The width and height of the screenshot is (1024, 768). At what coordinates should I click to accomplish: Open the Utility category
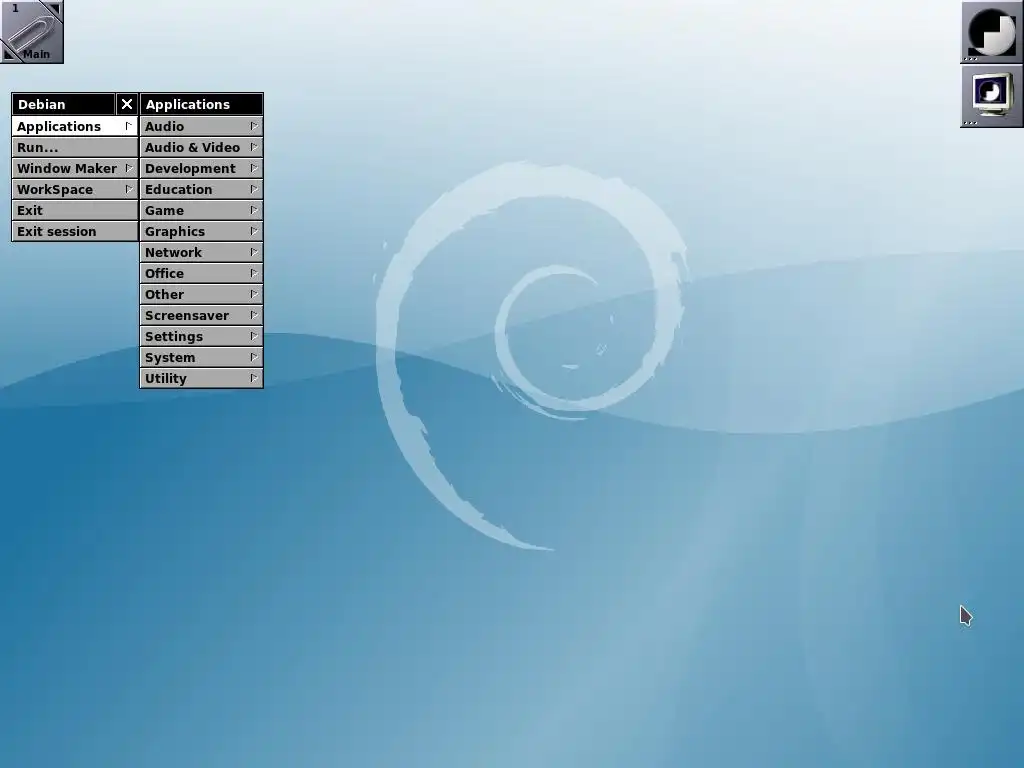(x=201, y=378)
